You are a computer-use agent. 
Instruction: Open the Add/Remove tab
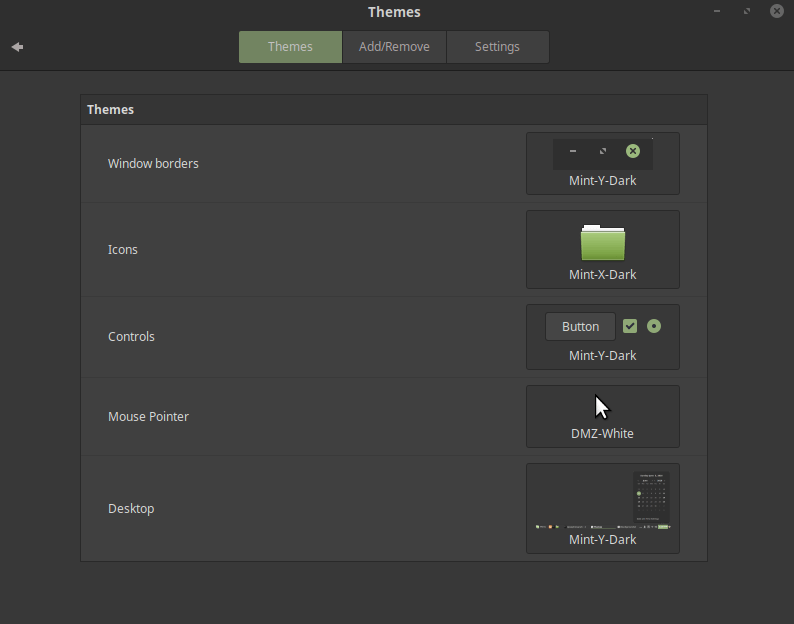[x=394, y=47]
